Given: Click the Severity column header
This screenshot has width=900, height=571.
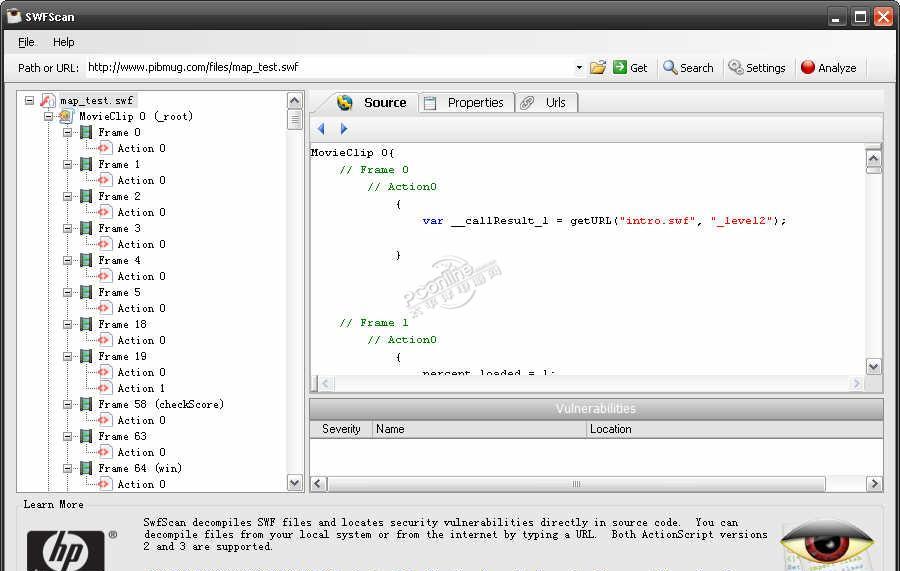Looking at the screenshot, I should [341, 429].
